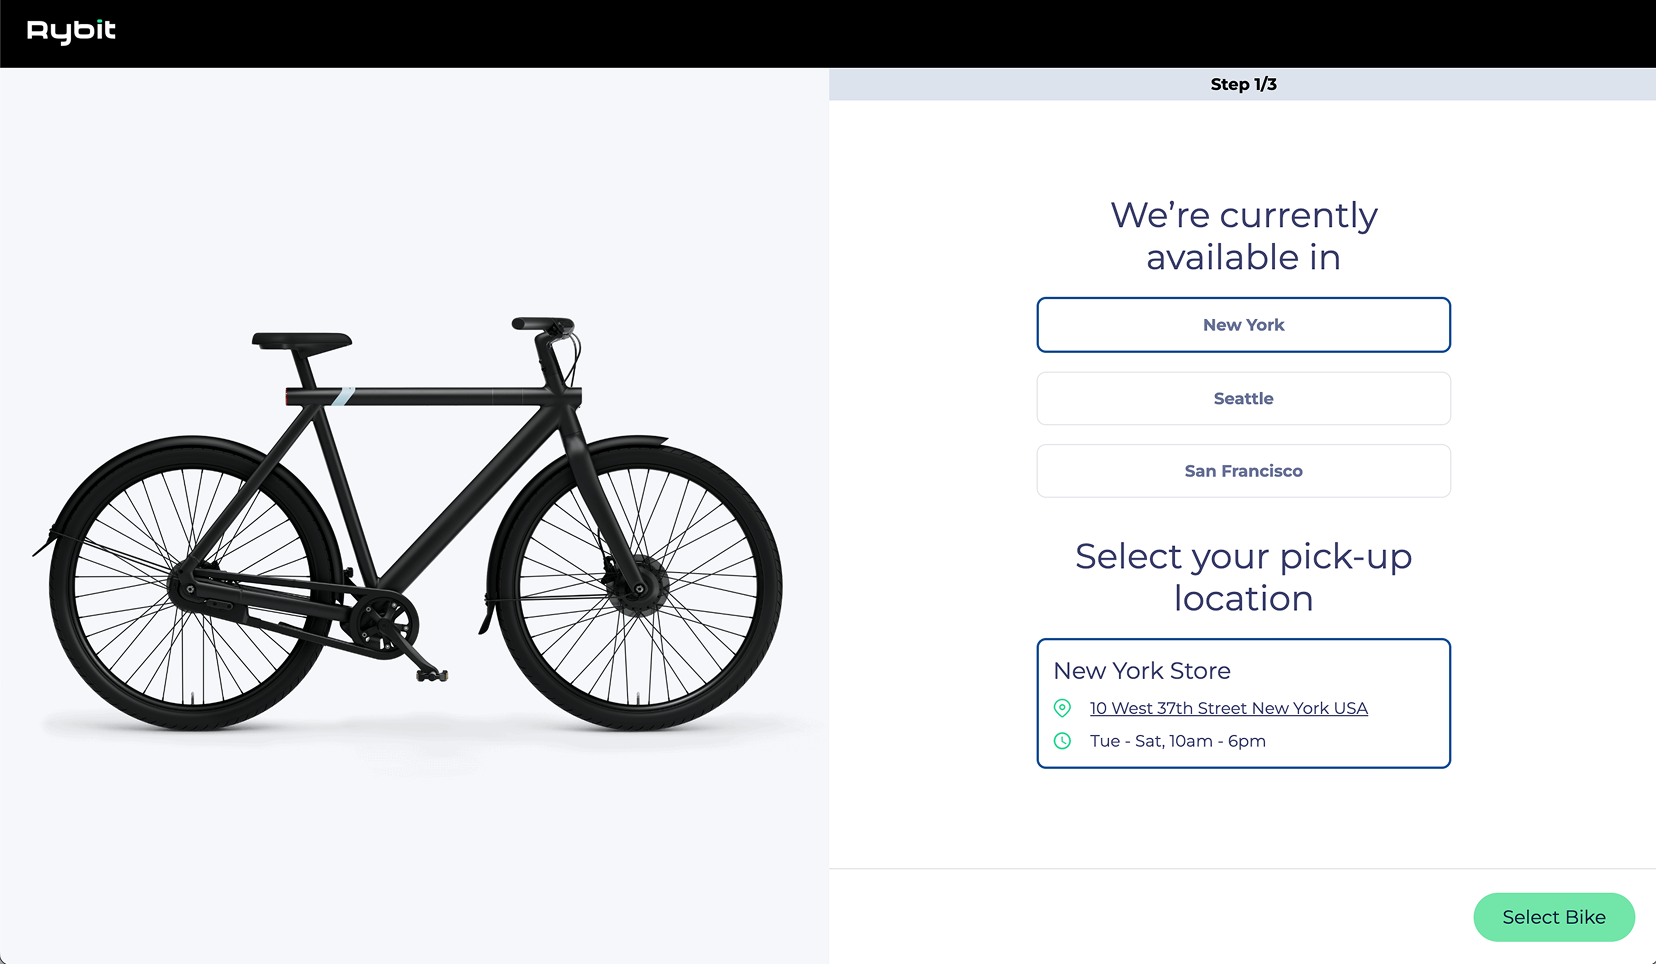Click the green location pin icon

pyautogui.click(x=1063, y=708)
